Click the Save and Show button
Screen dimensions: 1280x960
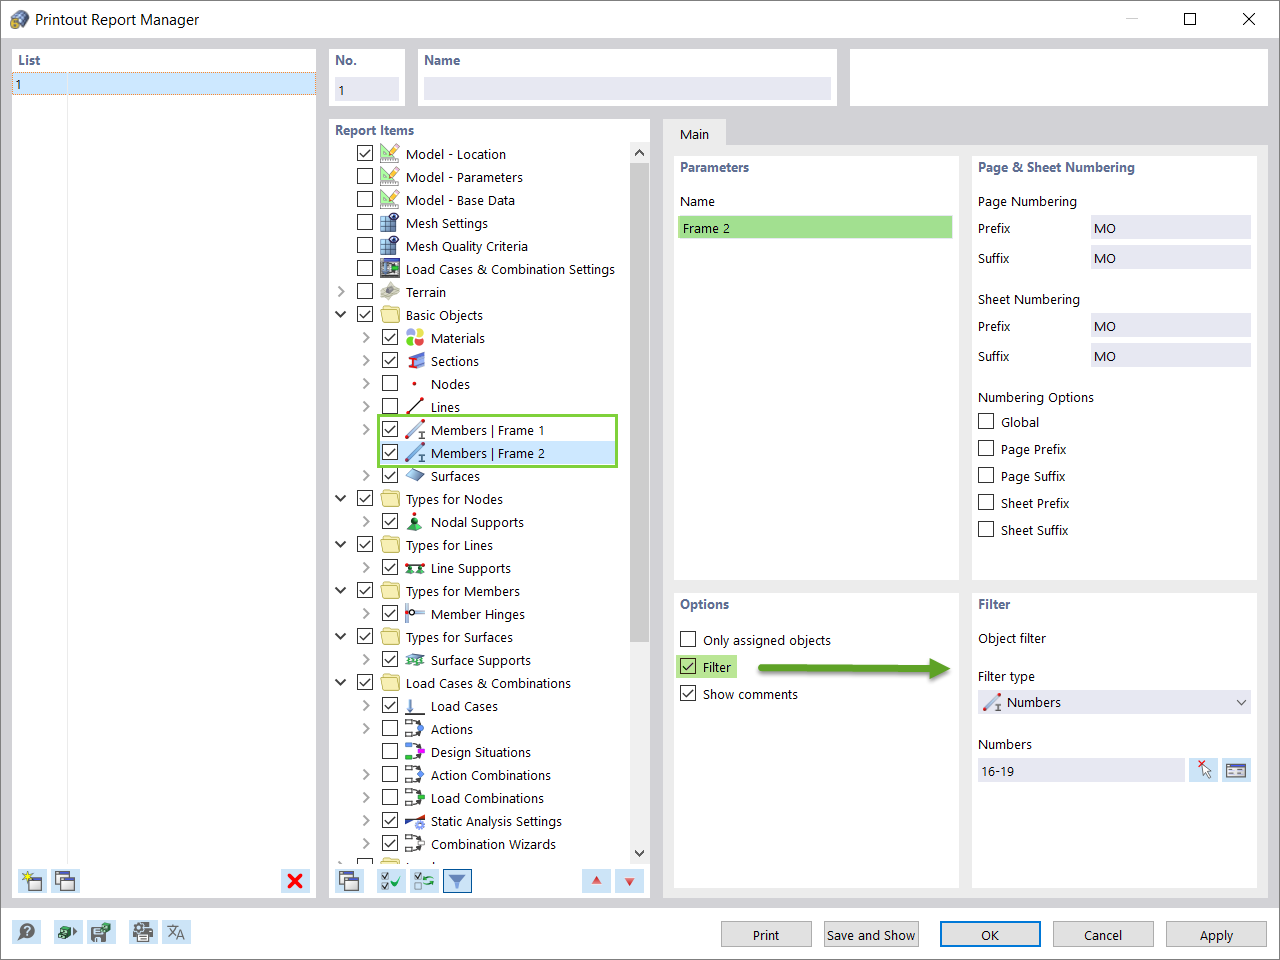(871, 934)
